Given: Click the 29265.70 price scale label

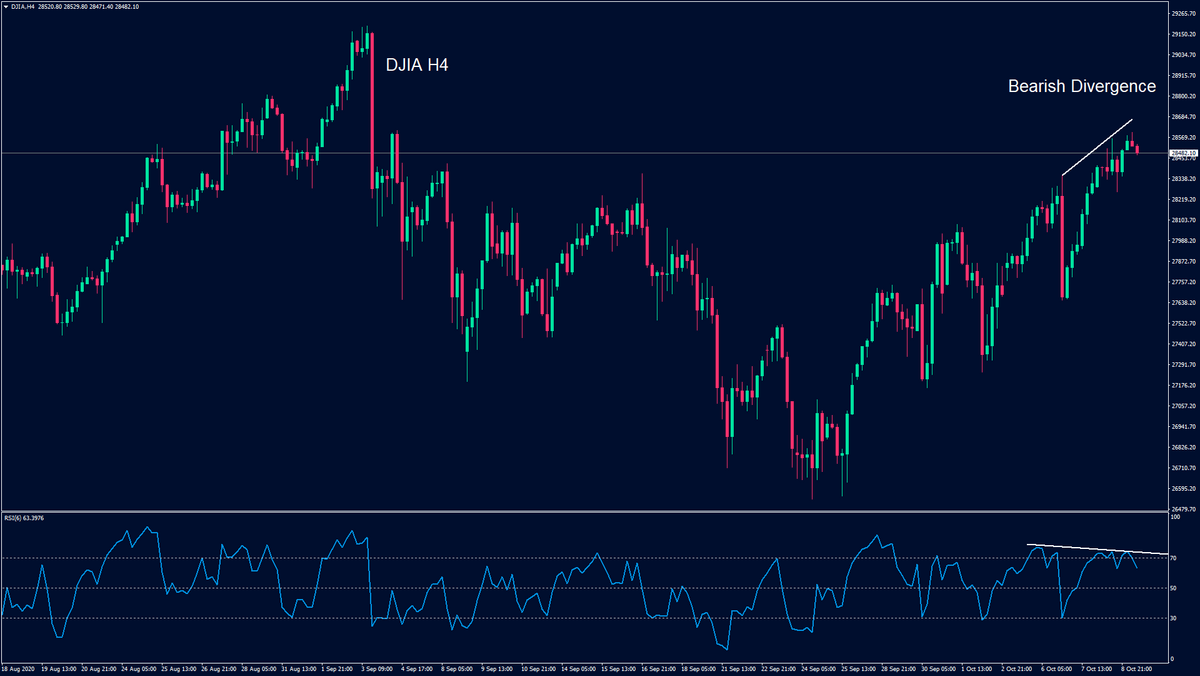Looking at the screenshot, I should click(1183, 13).
